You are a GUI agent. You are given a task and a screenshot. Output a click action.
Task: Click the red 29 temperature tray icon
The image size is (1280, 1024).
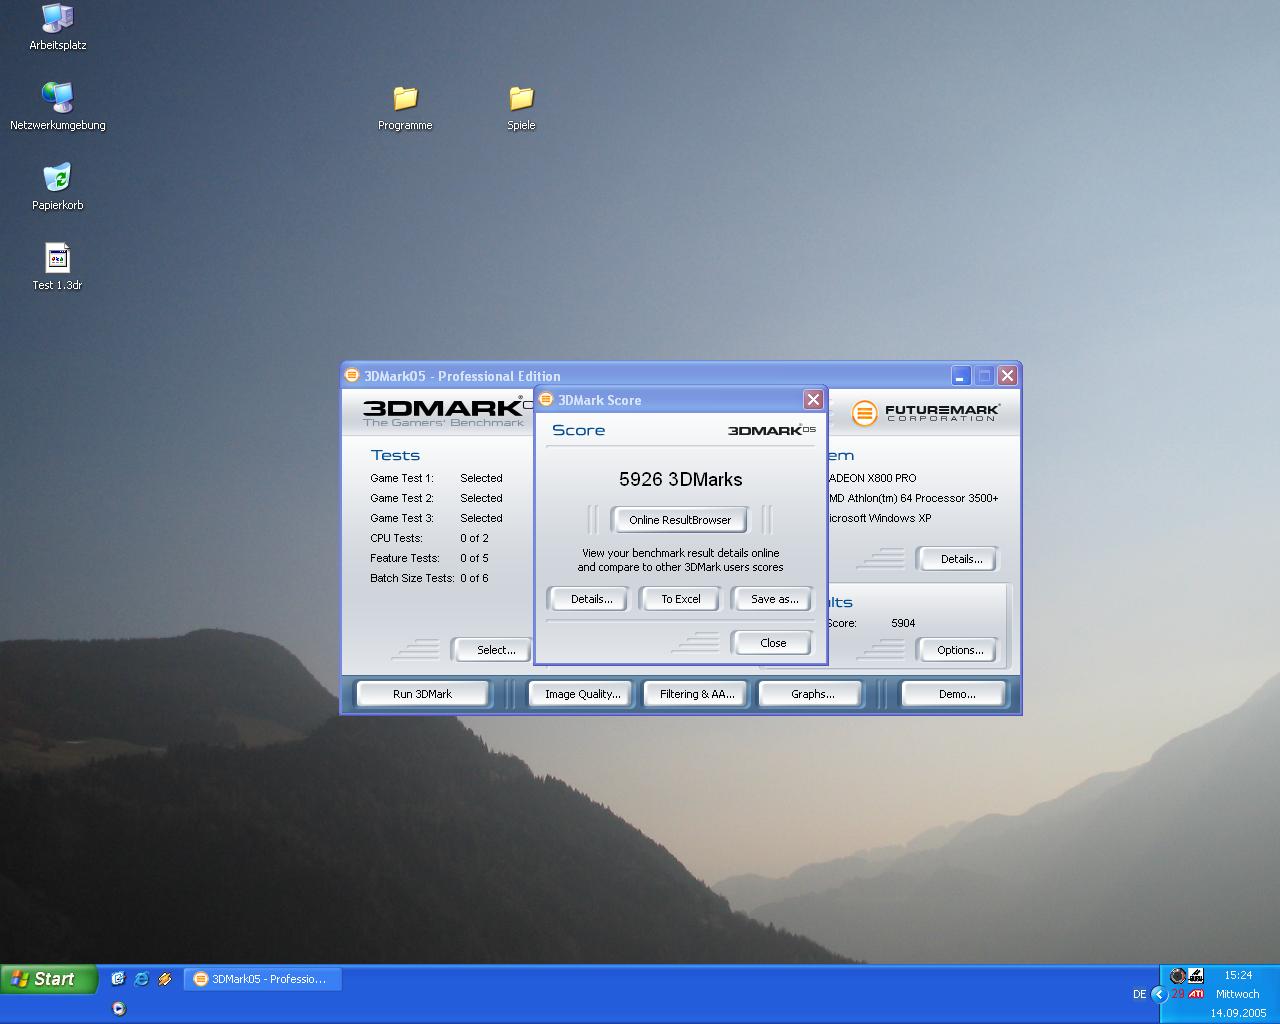click(x=1178, y=994)
